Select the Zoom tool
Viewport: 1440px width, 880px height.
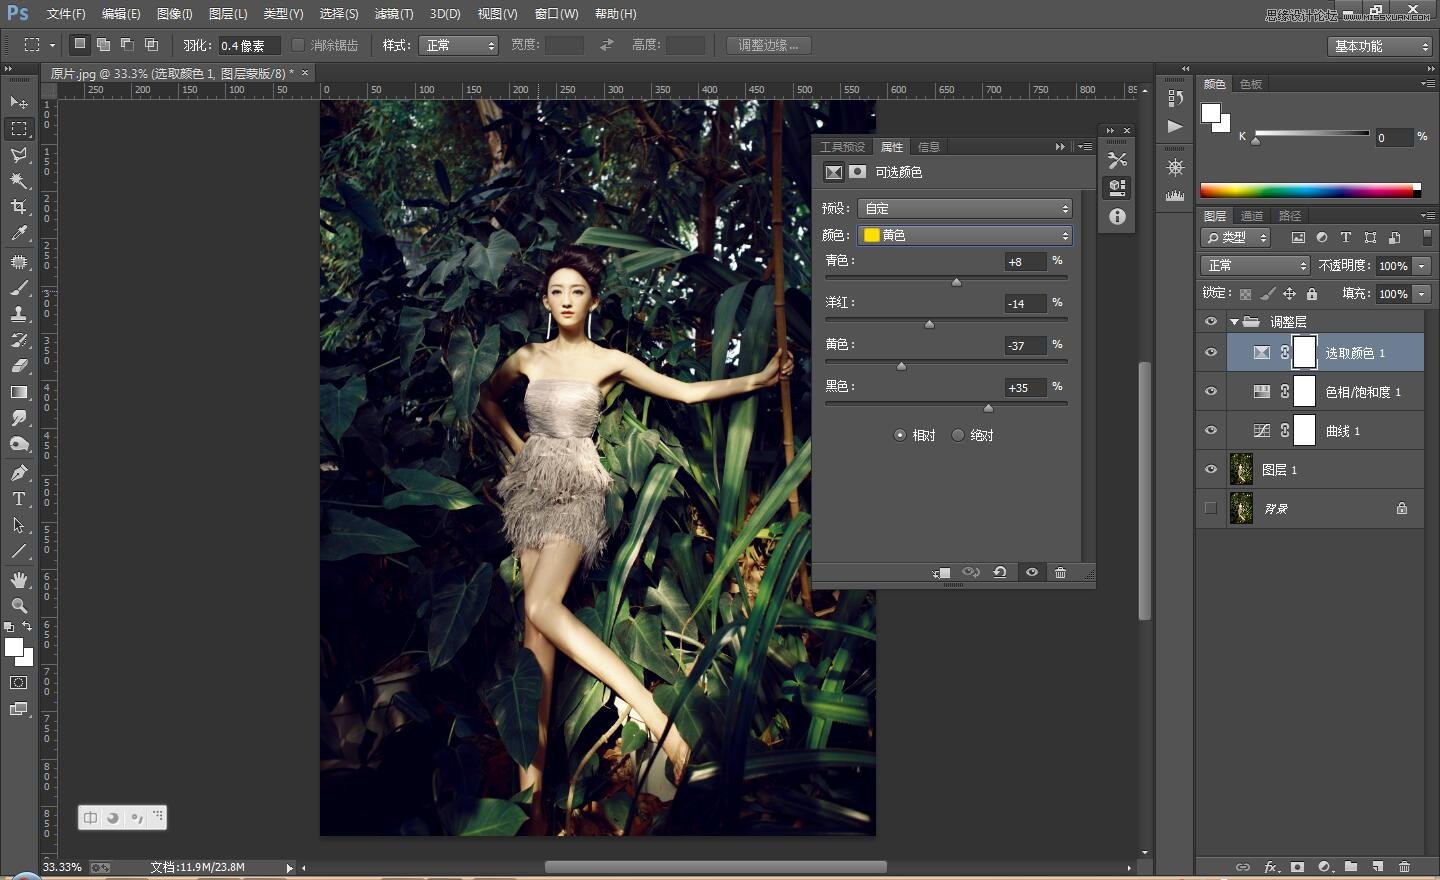click(18, 606)
